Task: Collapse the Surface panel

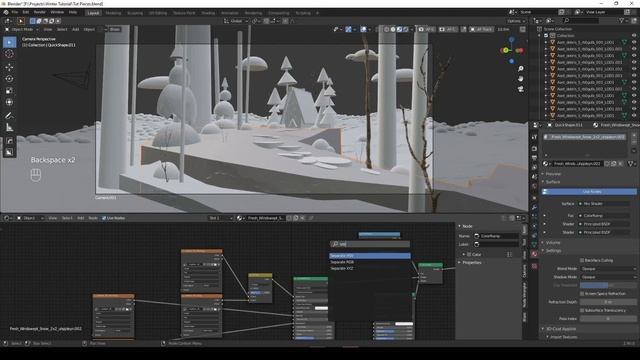Action: [553, 182]
